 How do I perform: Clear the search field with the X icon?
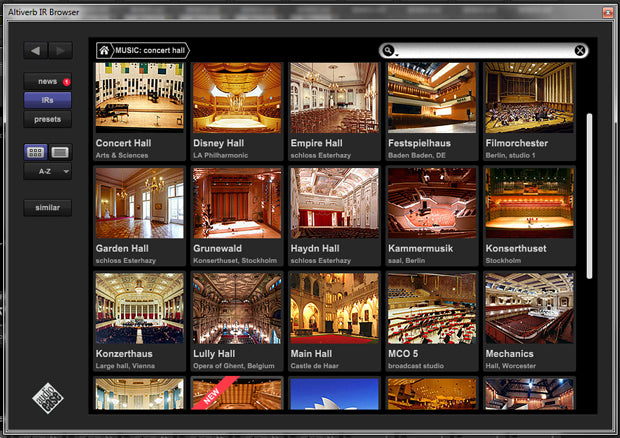[x=580, y=51]
